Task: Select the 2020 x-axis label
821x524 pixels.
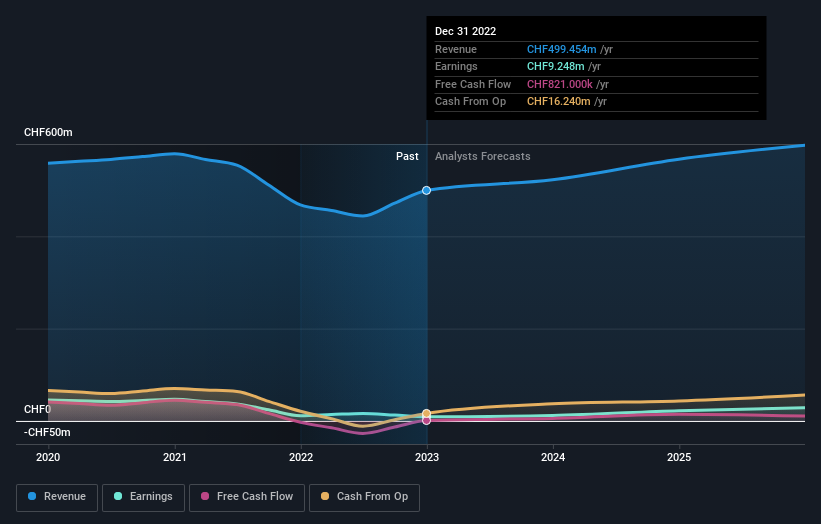Action: click(48, 458)
